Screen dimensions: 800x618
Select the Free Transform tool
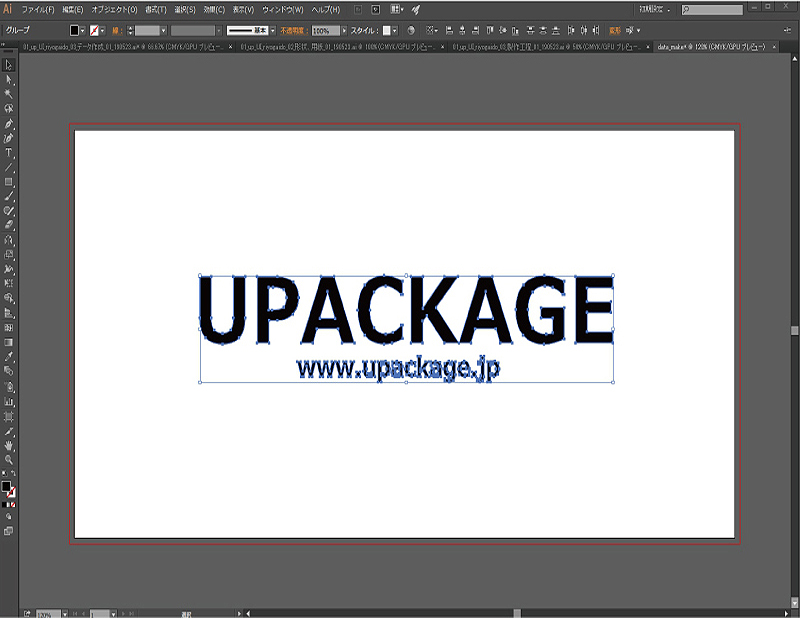8,283
